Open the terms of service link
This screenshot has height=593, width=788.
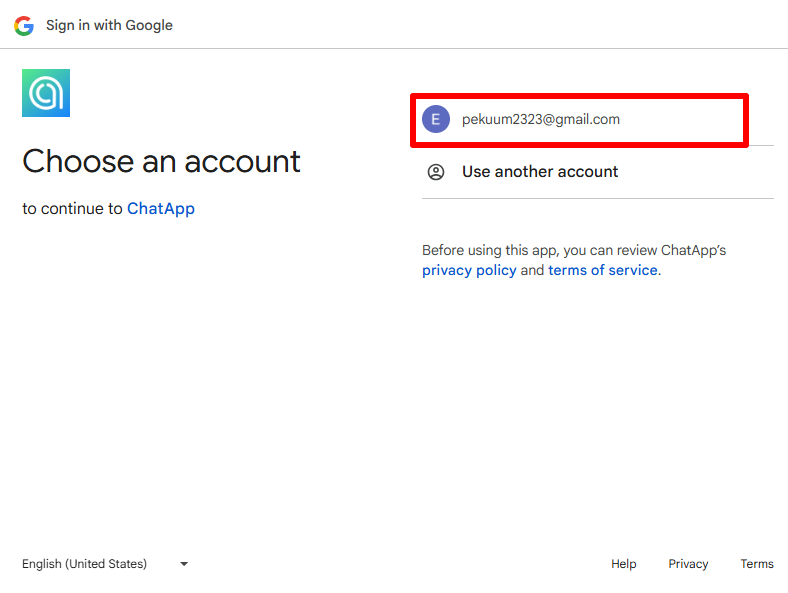pyautogui.click(x=602, y=270)
